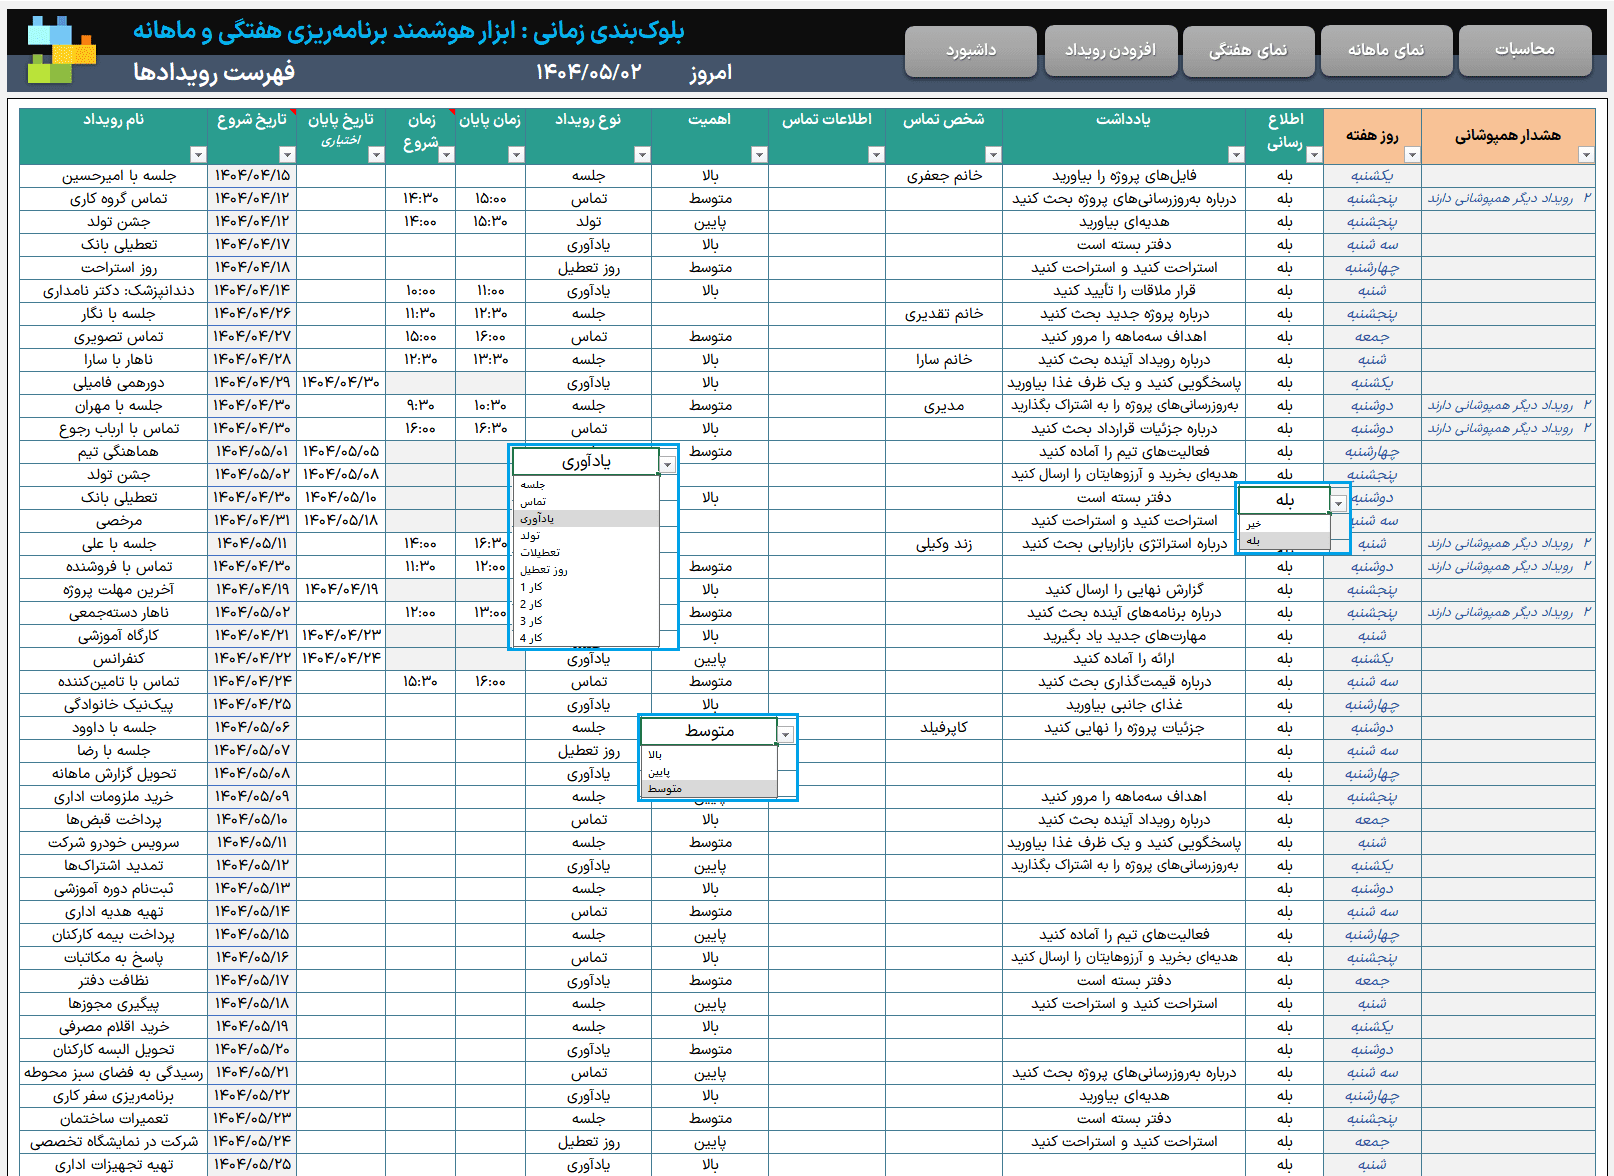
Task: Go to نمای ماهانه monthly view
Action: [x=1386, y=50]
